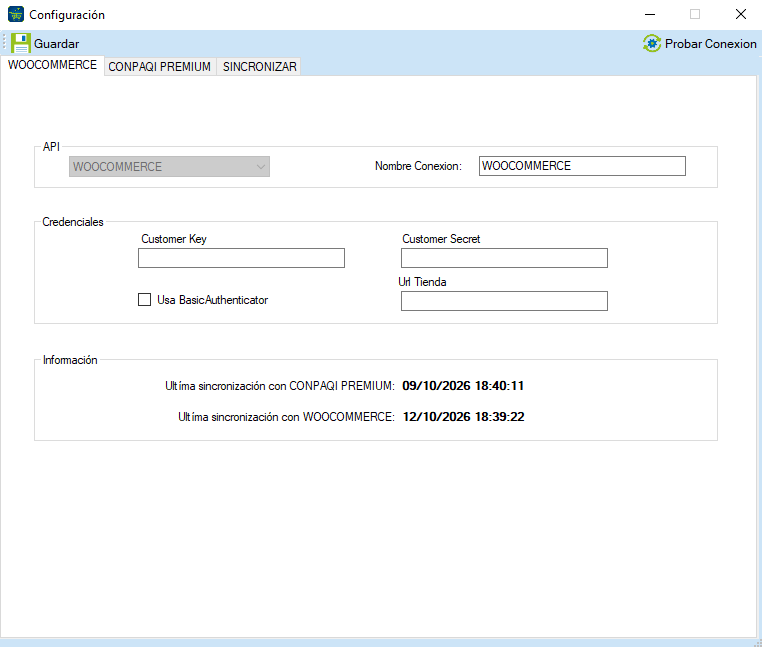Select the Url Tienda text box
Viewport: 762px width, 647px height.
pos(504,301)
